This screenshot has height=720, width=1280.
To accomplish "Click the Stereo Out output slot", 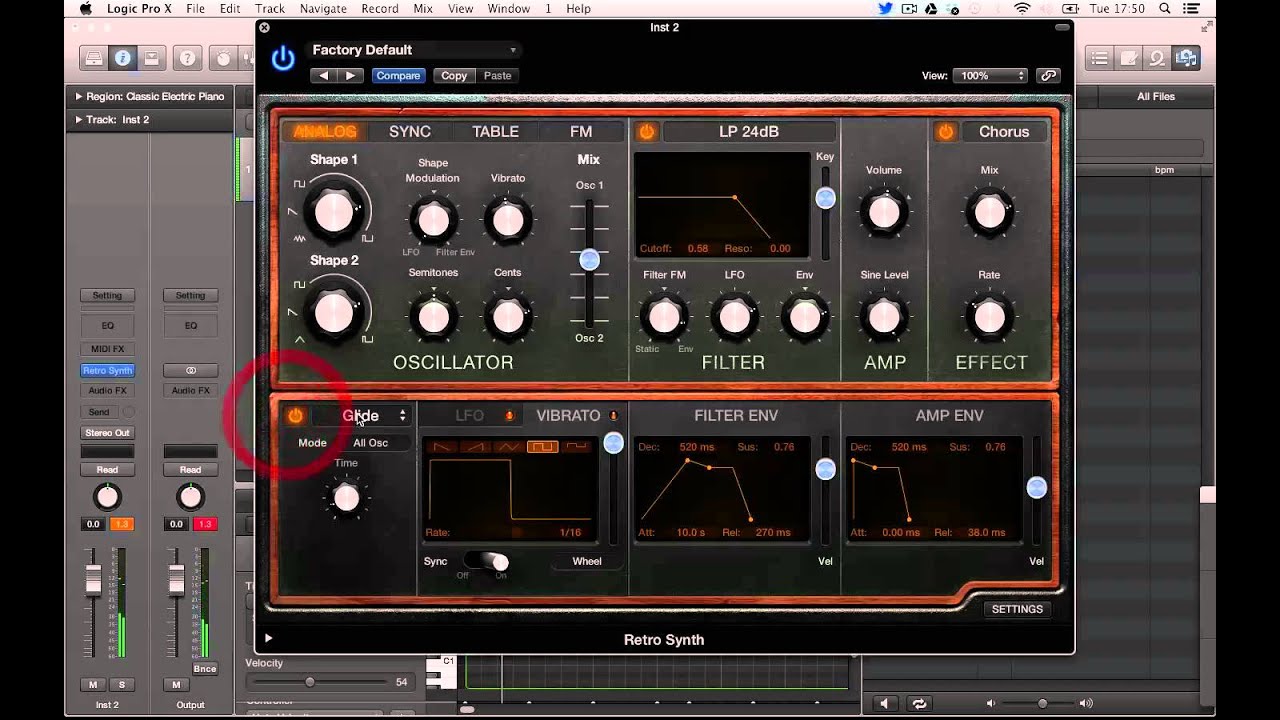I will [x=107, y=433].
